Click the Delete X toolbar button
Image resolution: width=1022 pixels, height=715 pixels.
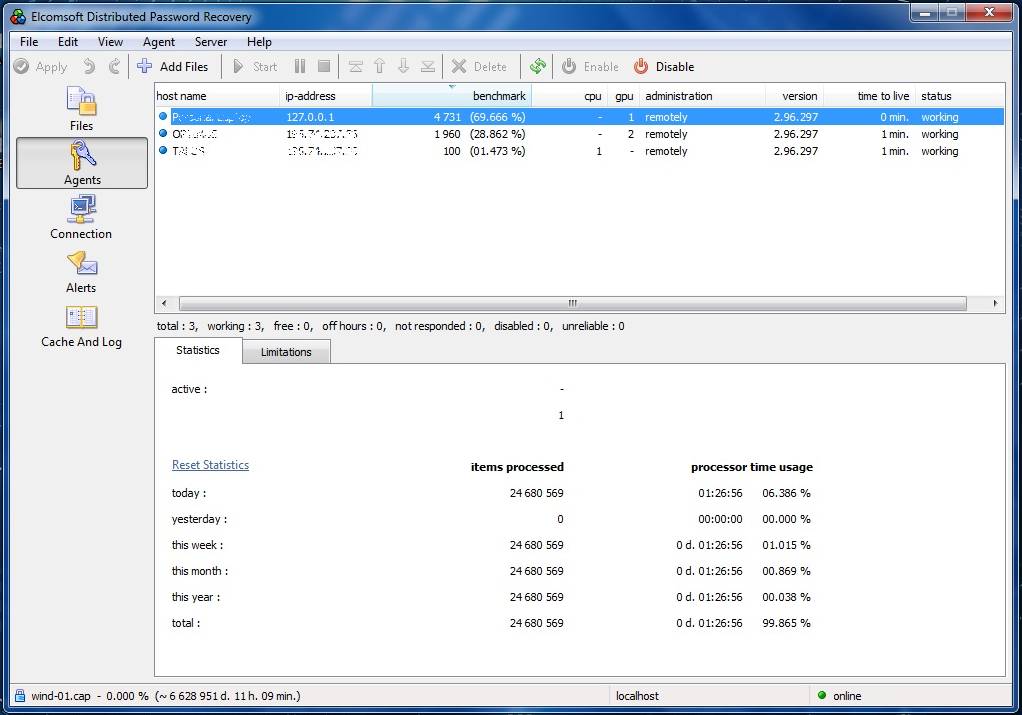[x=479, y=66]
